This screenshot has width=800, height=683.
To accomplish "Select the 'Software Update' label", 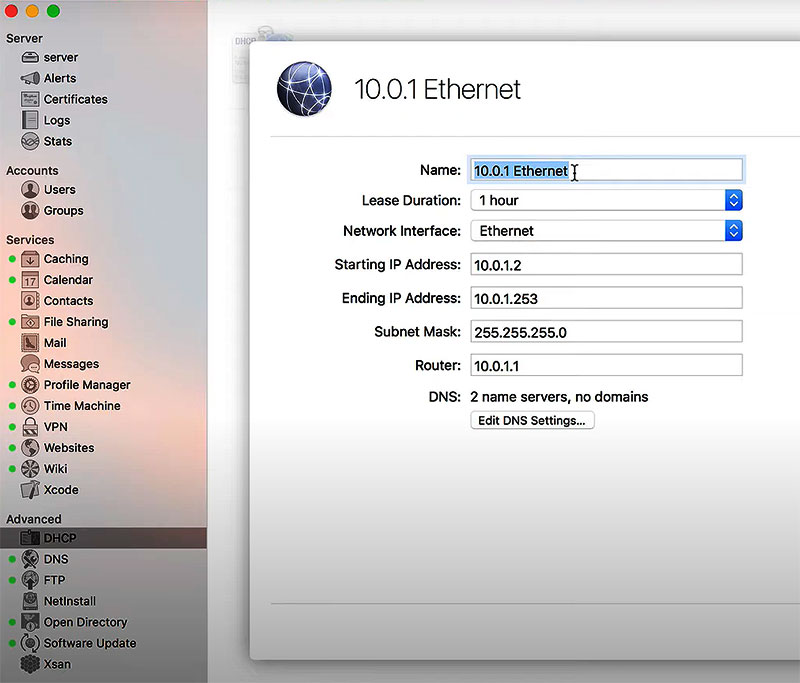I will pyautogui.click(x=90, y=643).
